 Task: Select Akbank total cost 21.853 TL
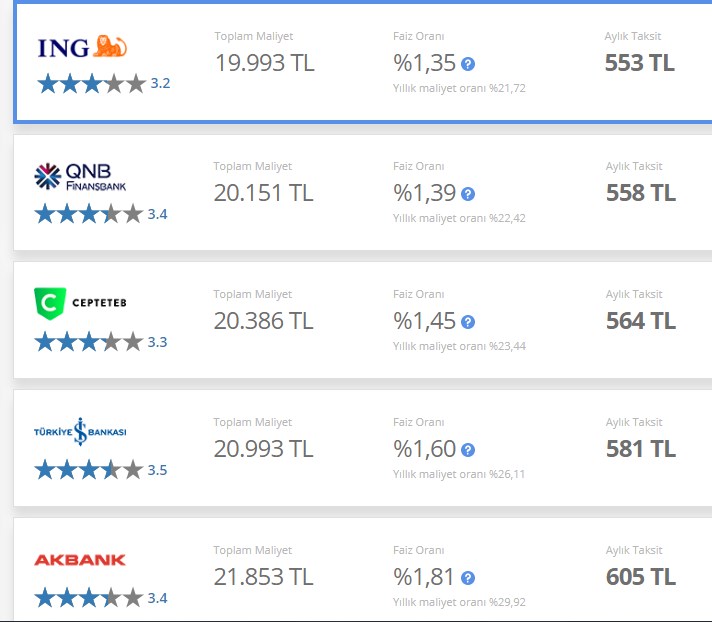click(x=264, y=577)
